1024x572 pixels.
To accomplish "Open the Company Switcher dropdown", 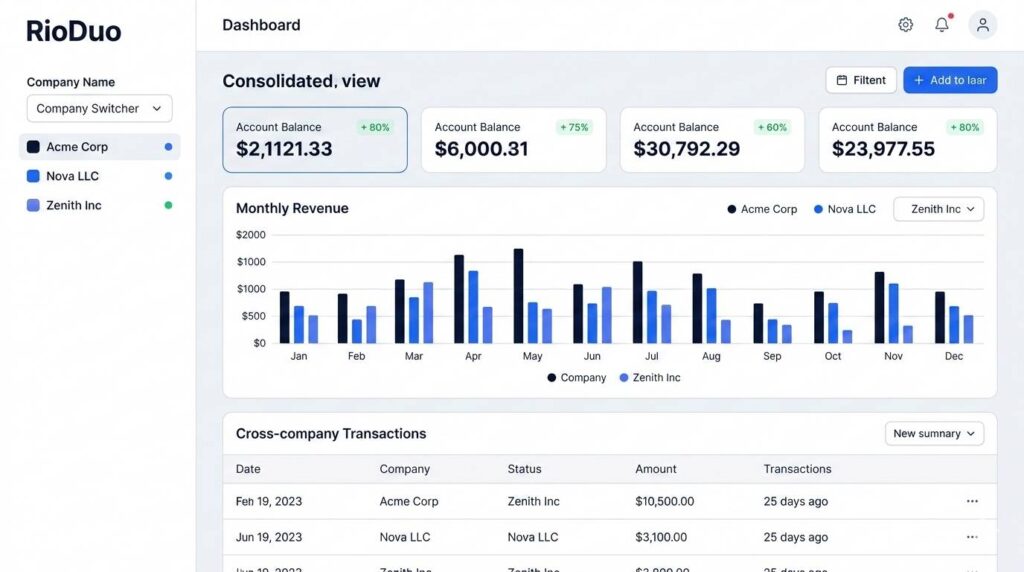I will click(99, 109).
